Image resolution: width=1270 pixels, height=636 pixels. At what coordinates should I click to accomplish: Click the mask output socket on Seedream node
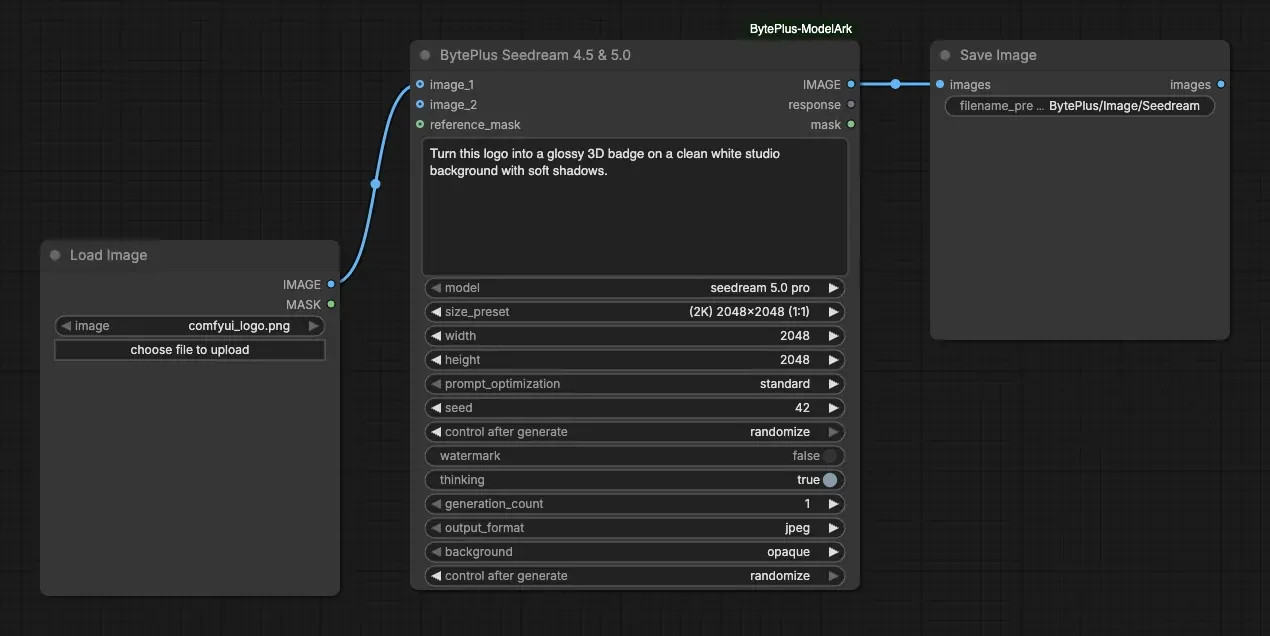851,124
